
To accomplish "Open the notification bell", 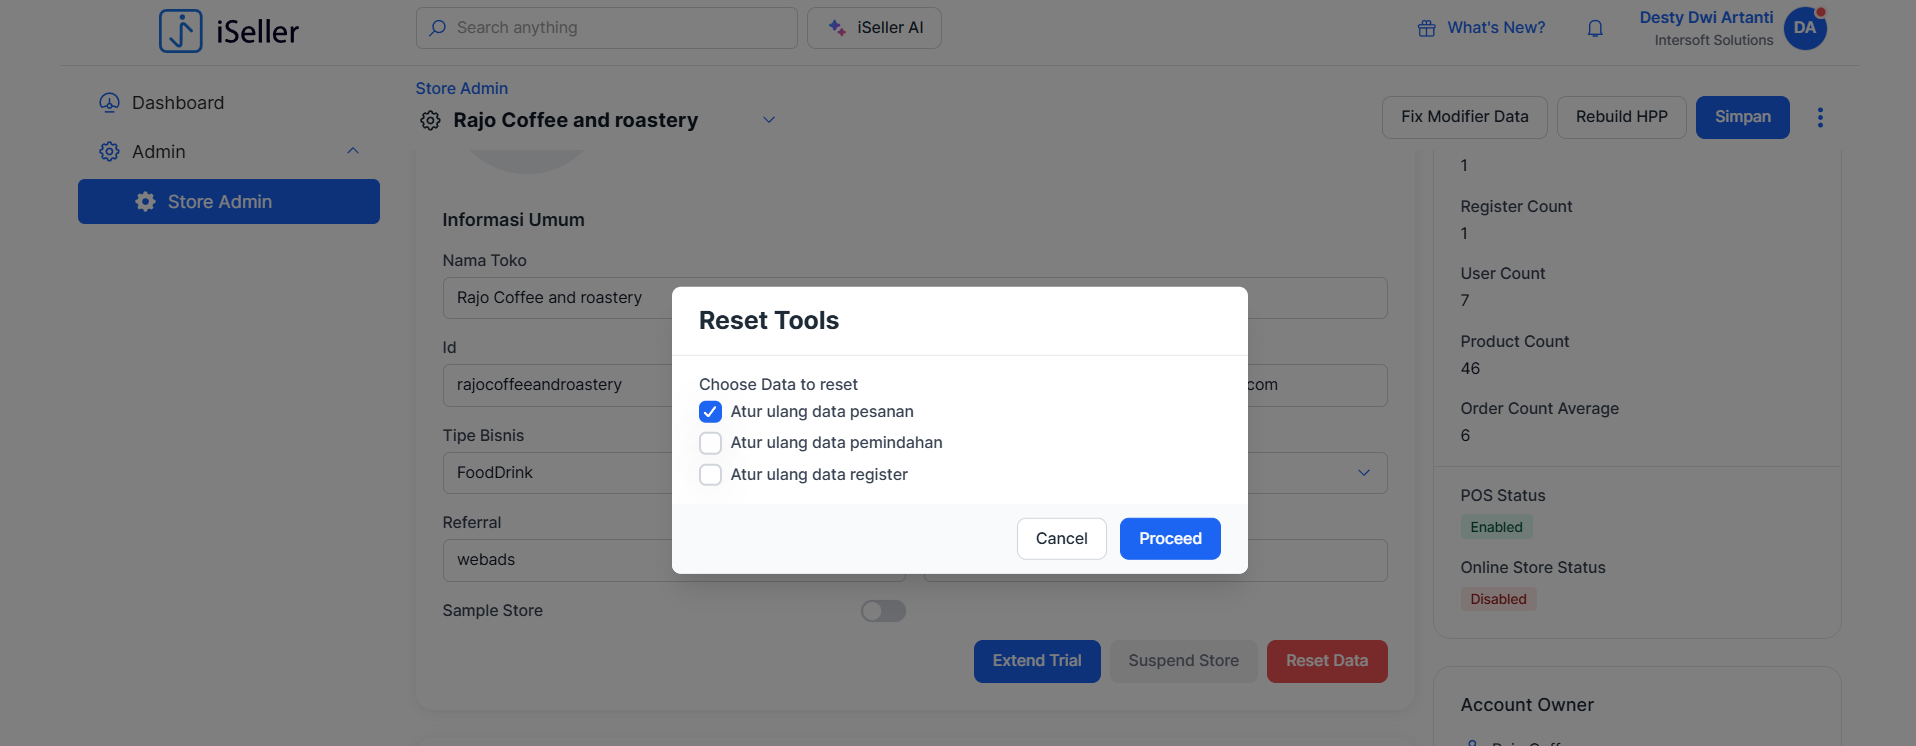I will click(1595, 28).
